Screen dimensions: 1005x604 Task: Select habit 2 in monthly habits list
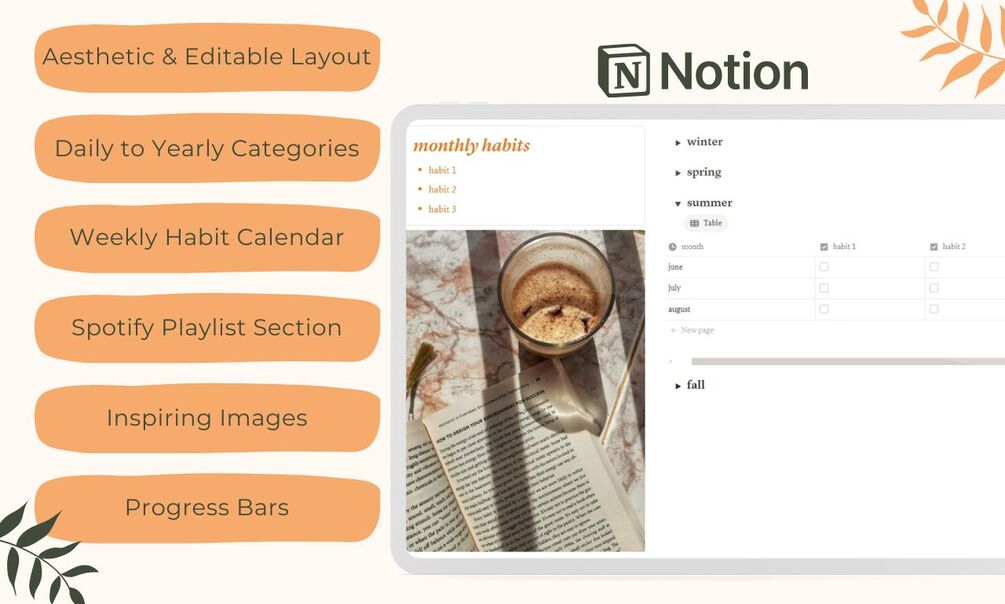point(442,189)
